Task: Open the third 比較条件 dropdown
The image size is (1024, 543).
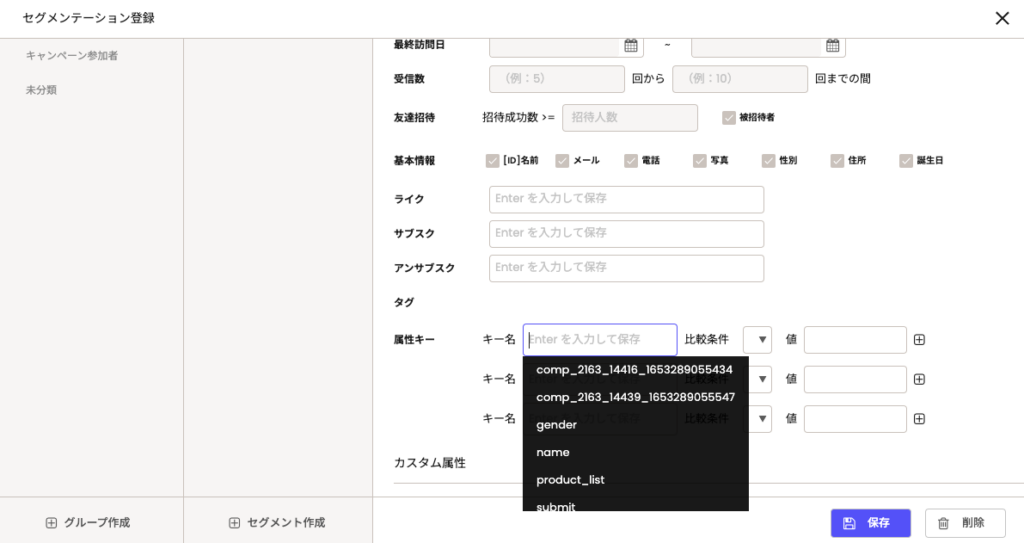Action: pyautogui.click(x=760, y=419)
